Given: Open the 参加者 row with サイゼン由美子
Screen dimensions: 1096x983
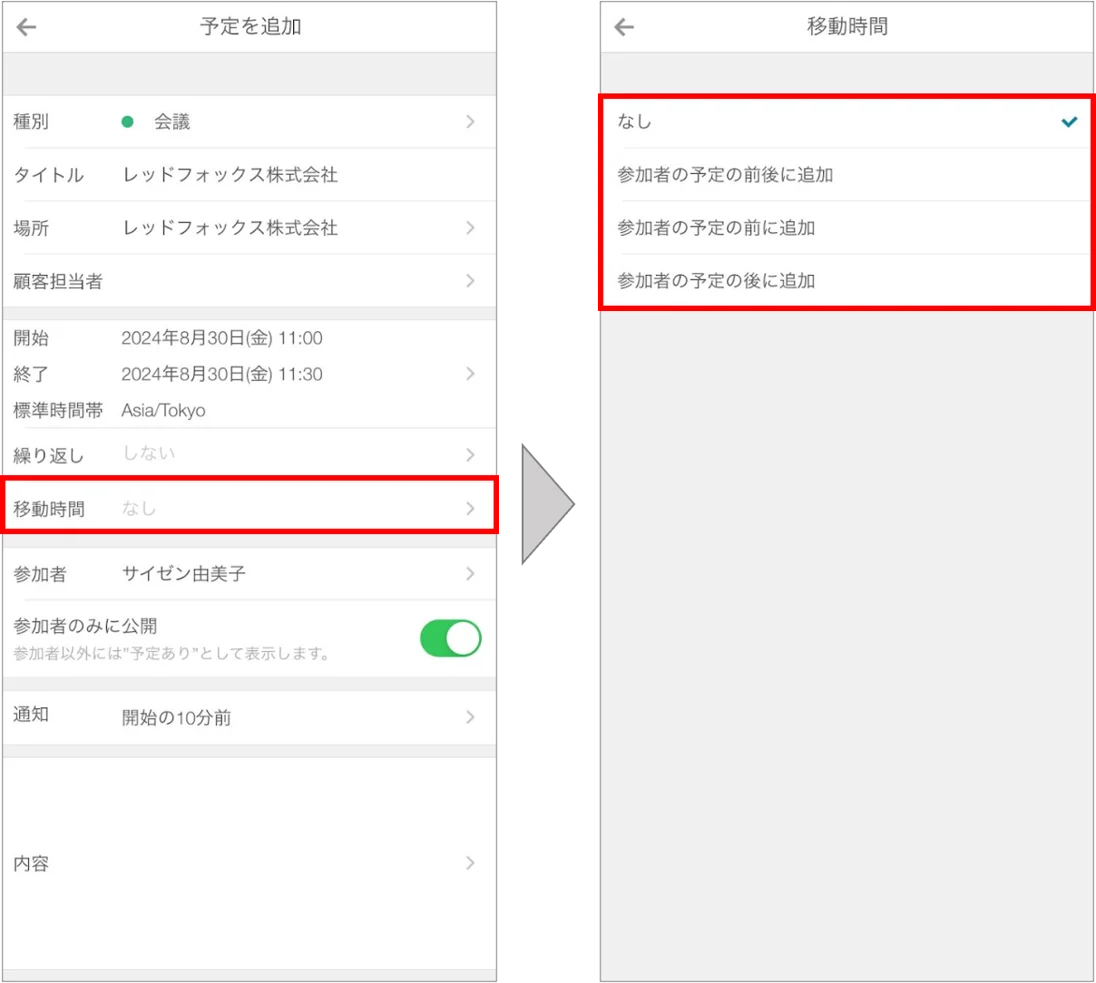Looking at the screenshot, I should (250, 574).
